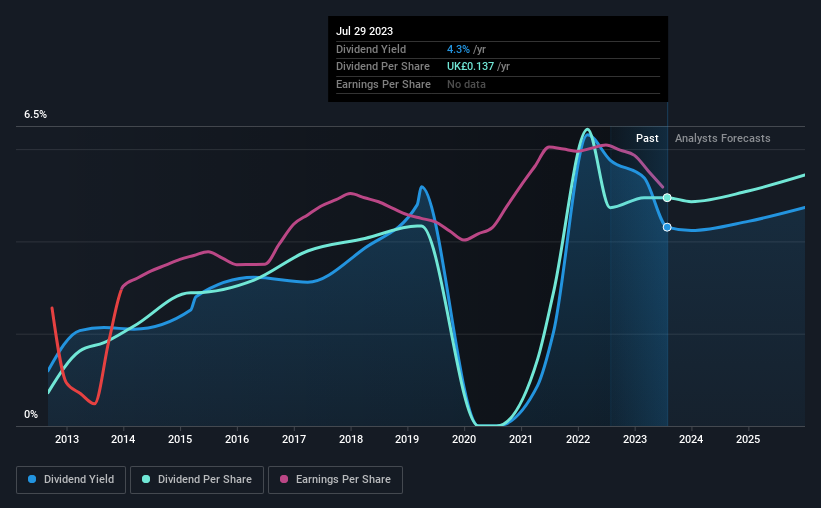The width and height of the screenshot is (821, 508).
Task: Click the 2015 x-axis label
Action: click(180, 439)
